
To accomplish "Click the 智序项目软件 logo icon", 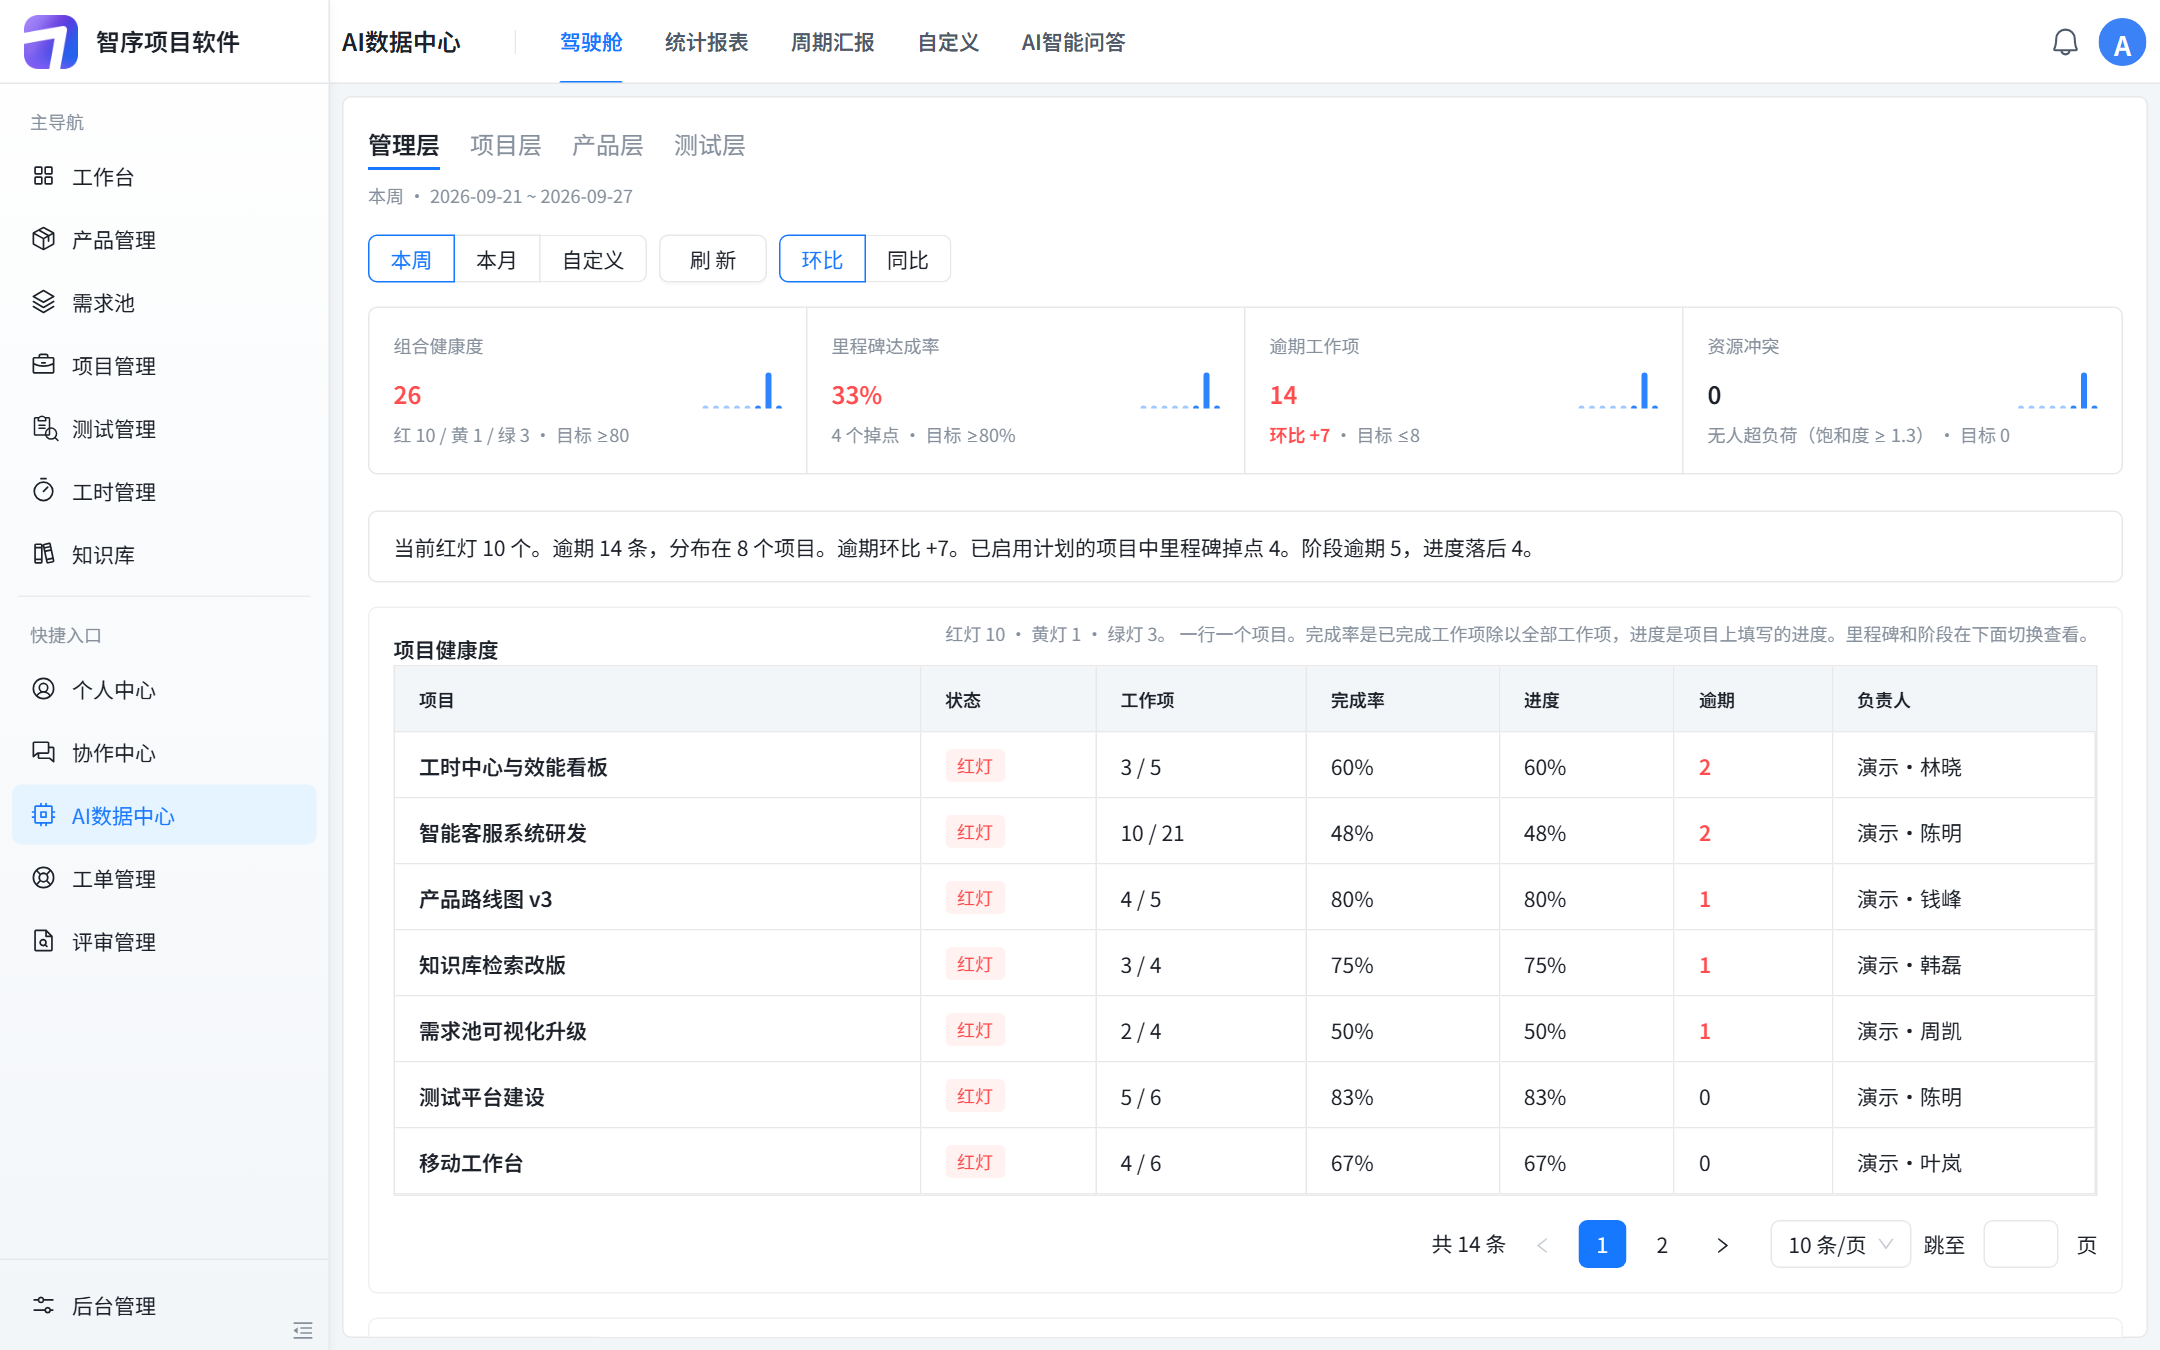I will (50, 41).
